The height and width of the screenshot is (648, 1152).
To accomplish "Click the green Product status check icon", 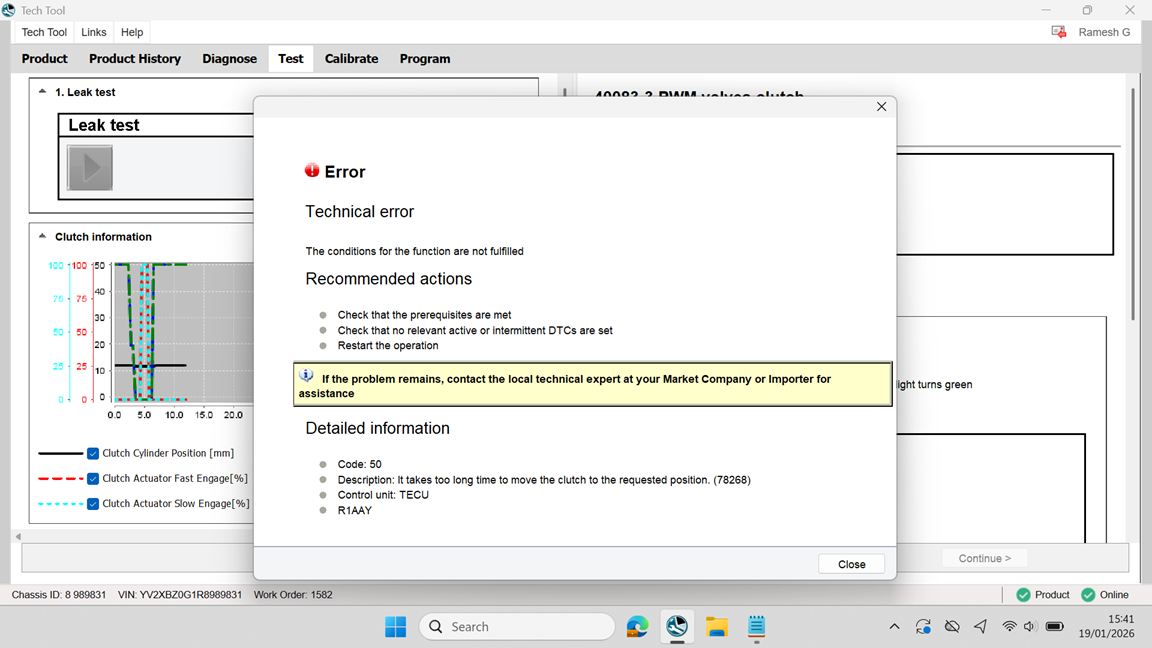I will (1023, 594).
